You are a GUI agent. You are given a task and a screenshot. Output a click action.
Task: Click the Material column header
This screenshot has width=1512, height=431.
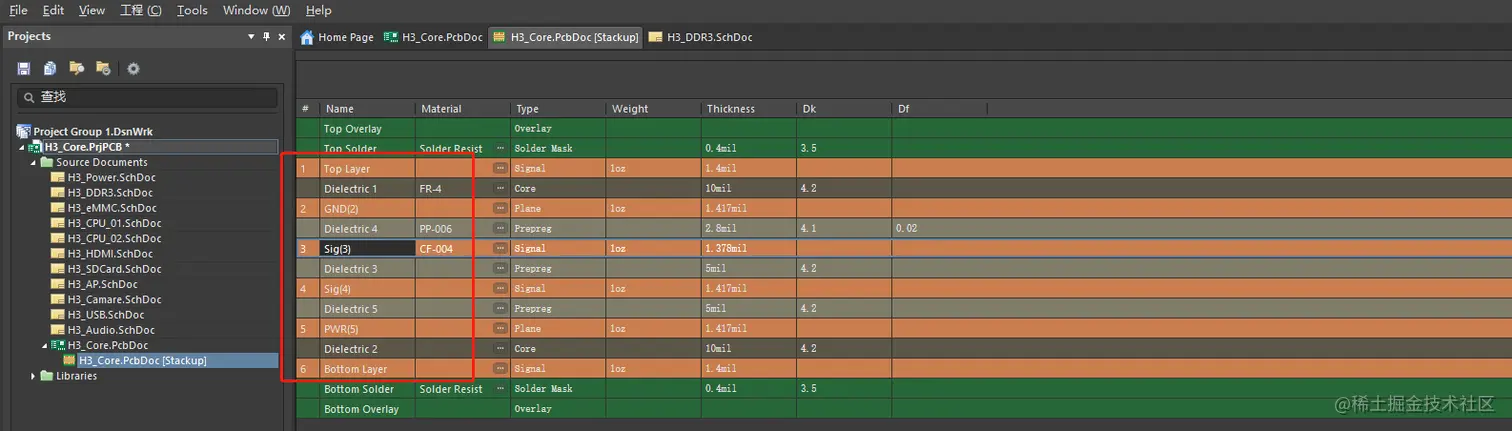point(462,108)
